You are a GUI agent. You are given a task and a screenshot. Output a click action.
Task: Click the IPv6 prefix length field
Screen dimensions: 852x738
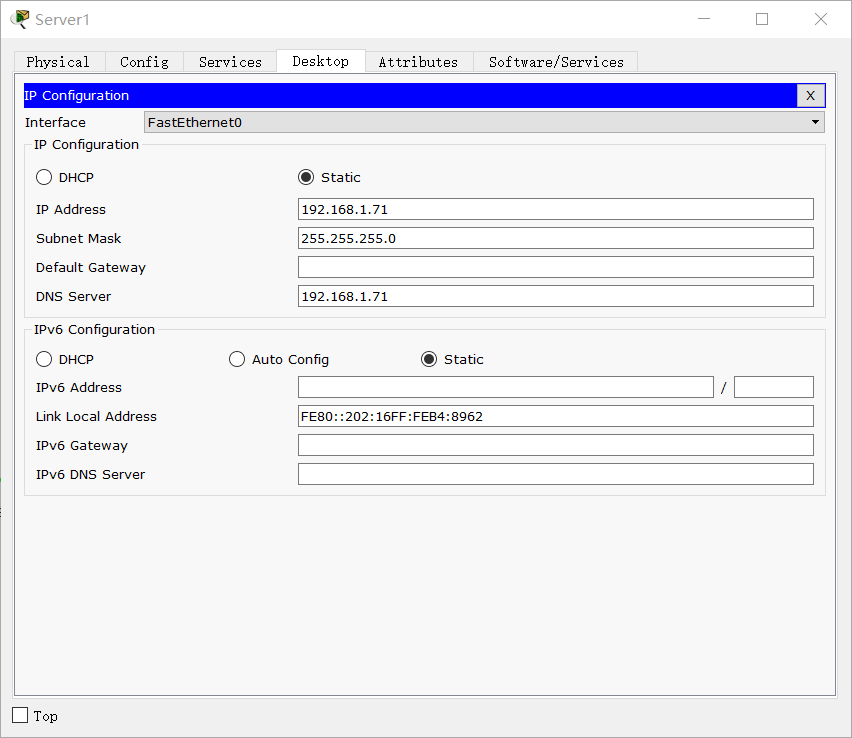click(x=773, y=387)
